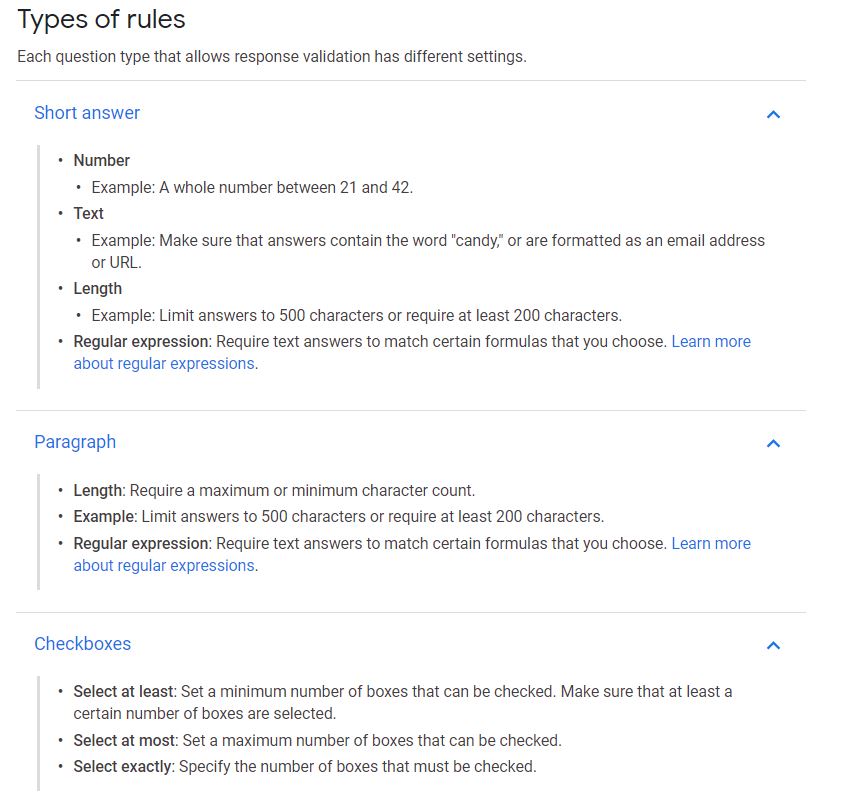Image resolution: width=847 pixels, height=799 pixels.
Task: Open Learn more link in Paragraph section
Action: [710, 544]
